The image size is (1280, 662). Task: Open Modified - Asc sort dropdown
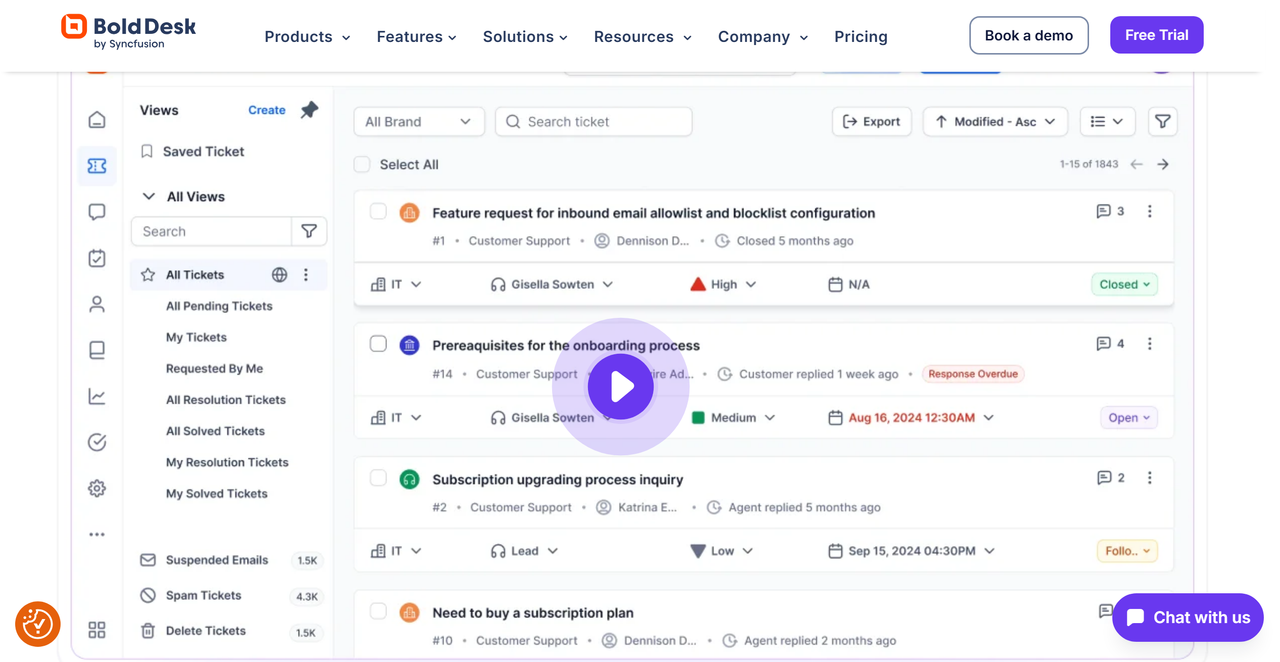coord(995,121)
